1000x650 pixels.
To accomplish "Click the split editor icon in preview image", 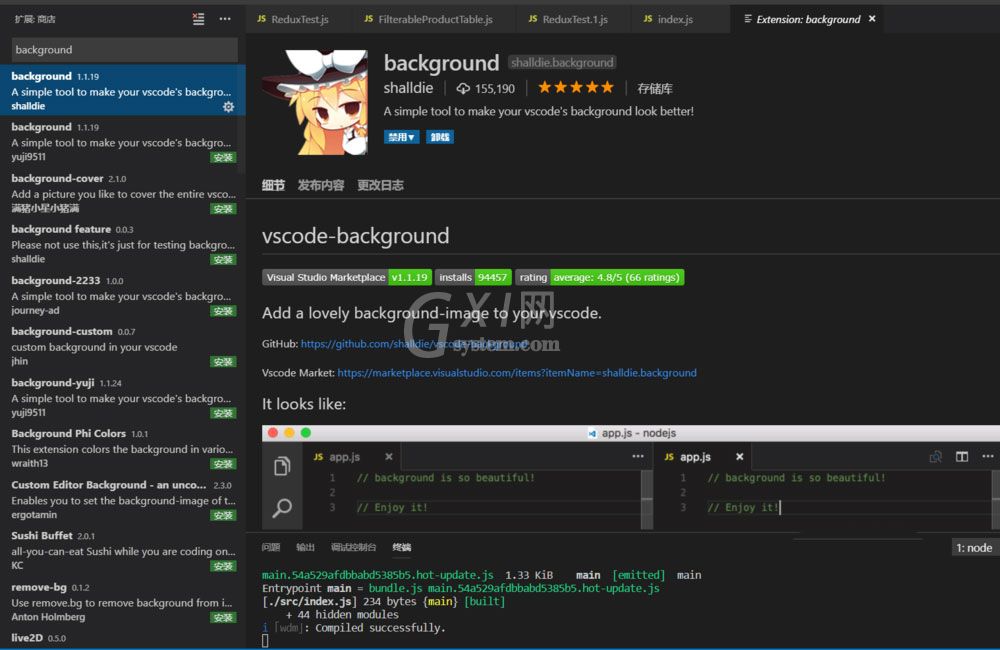I will click(x=962, y=457).
